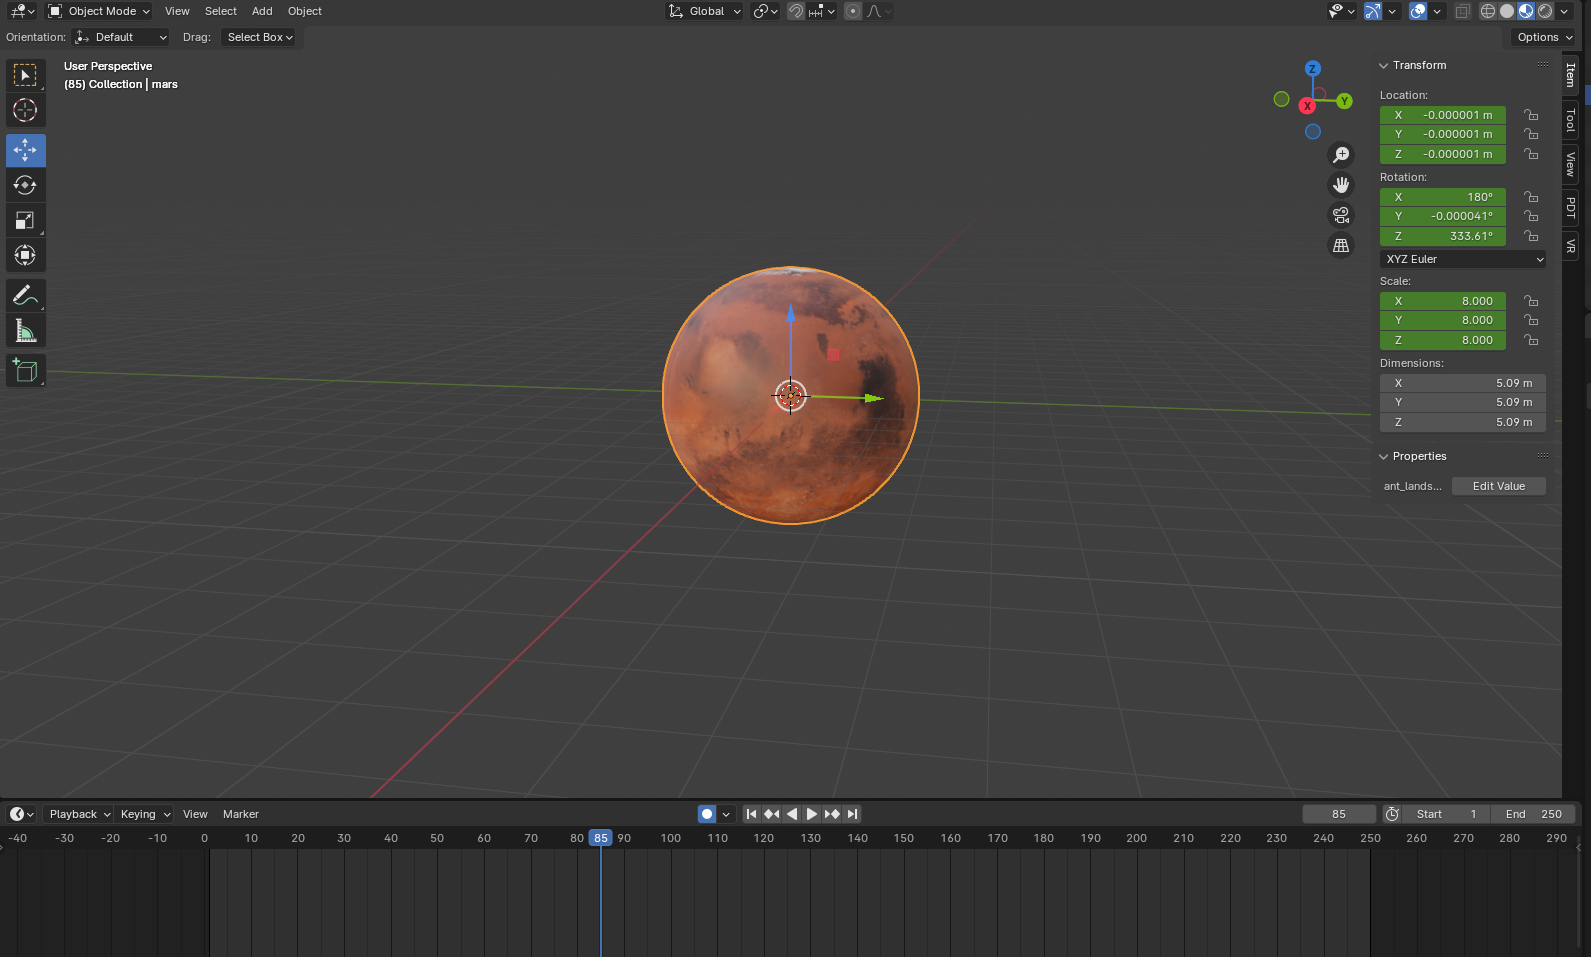Select the Add Cube tool
Screen dimensions: 1591x957
(25, 371)
